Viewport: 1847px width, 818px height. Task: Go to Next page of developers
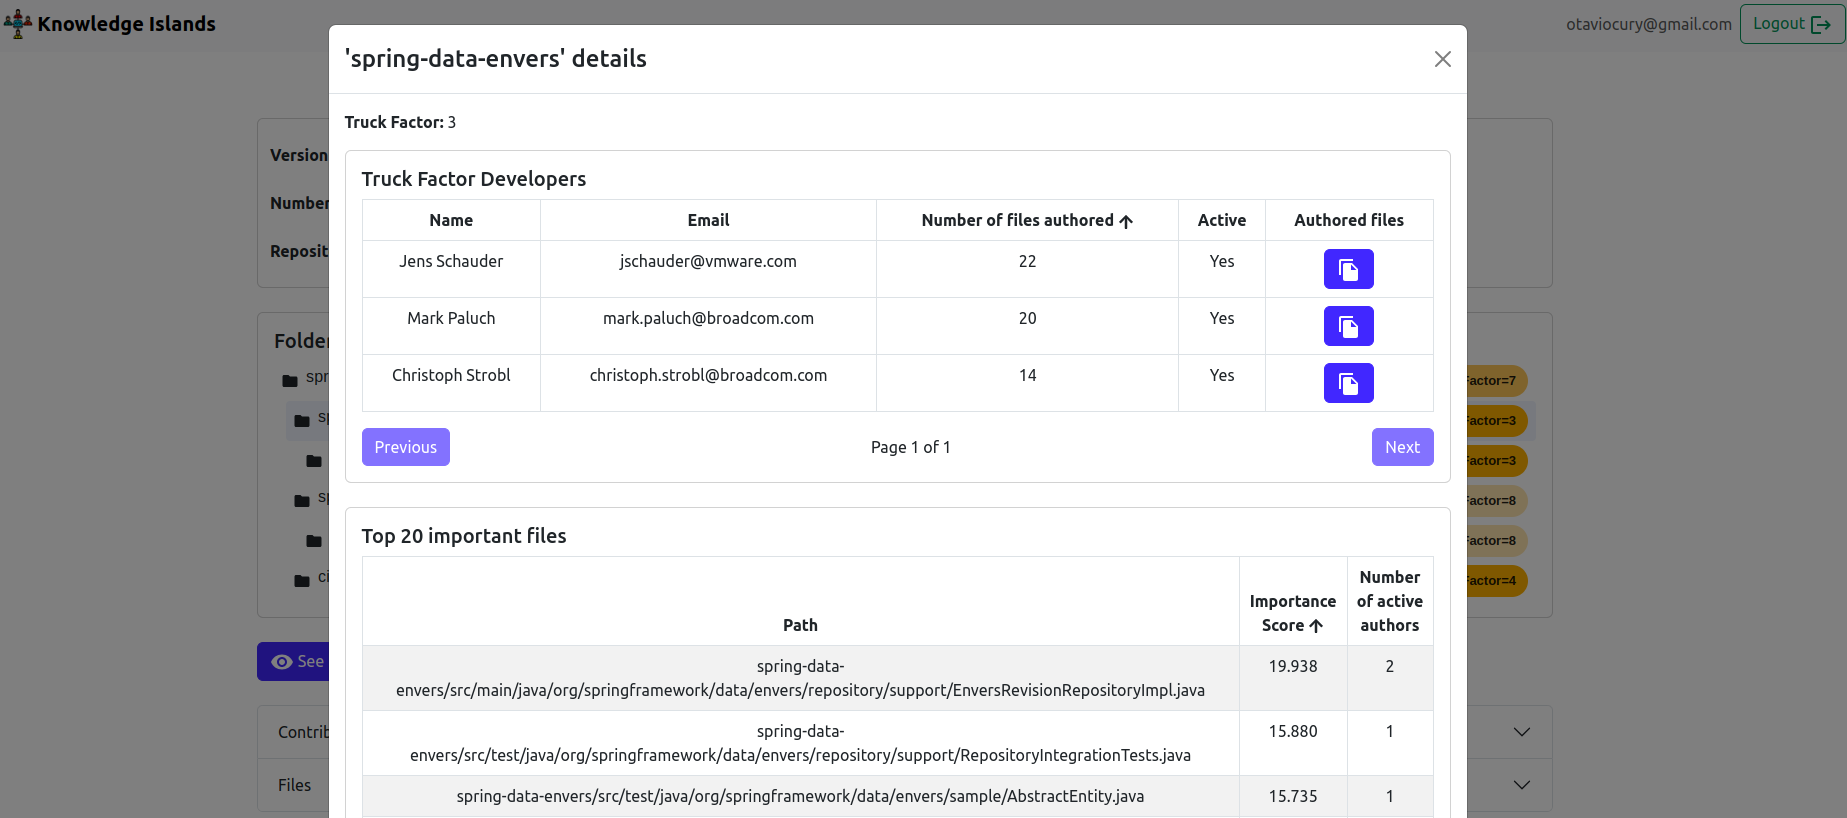(x=1402, y=447)
